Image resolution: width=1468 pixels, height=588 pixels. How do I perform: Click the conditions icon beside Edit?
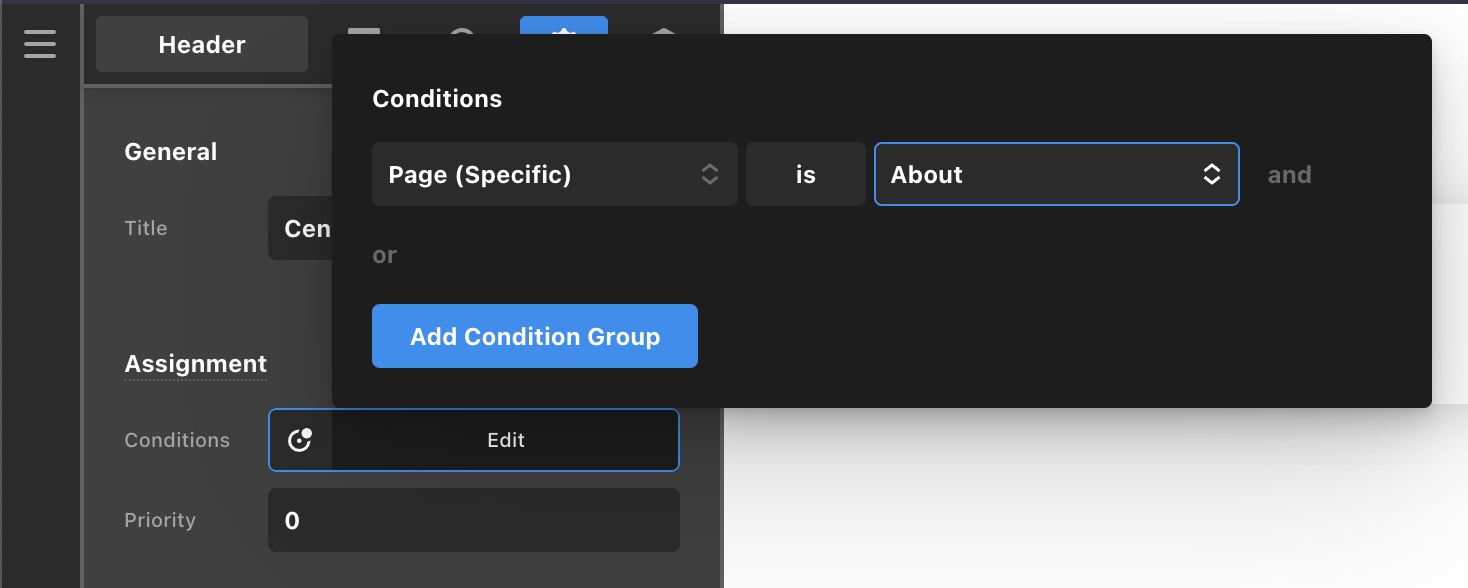point(300,440)
